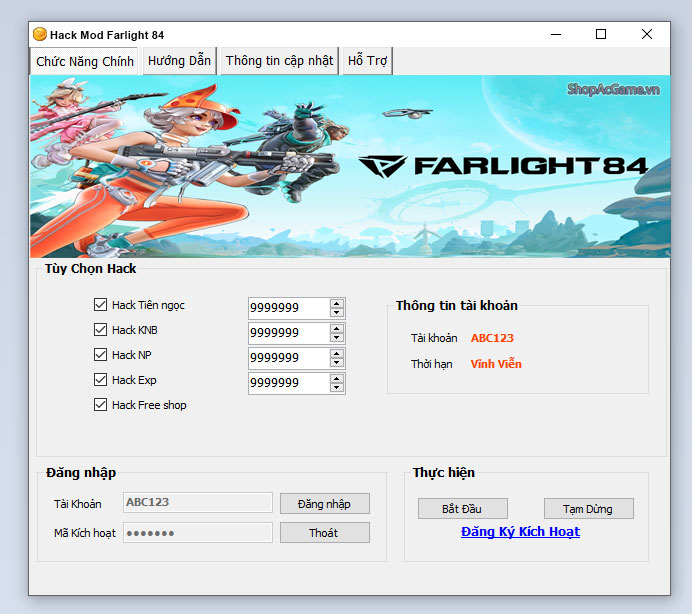Close the Hack Mod Farlight 84 window
The height and width of the screenshot is (616, 693).
click(647, 34)
